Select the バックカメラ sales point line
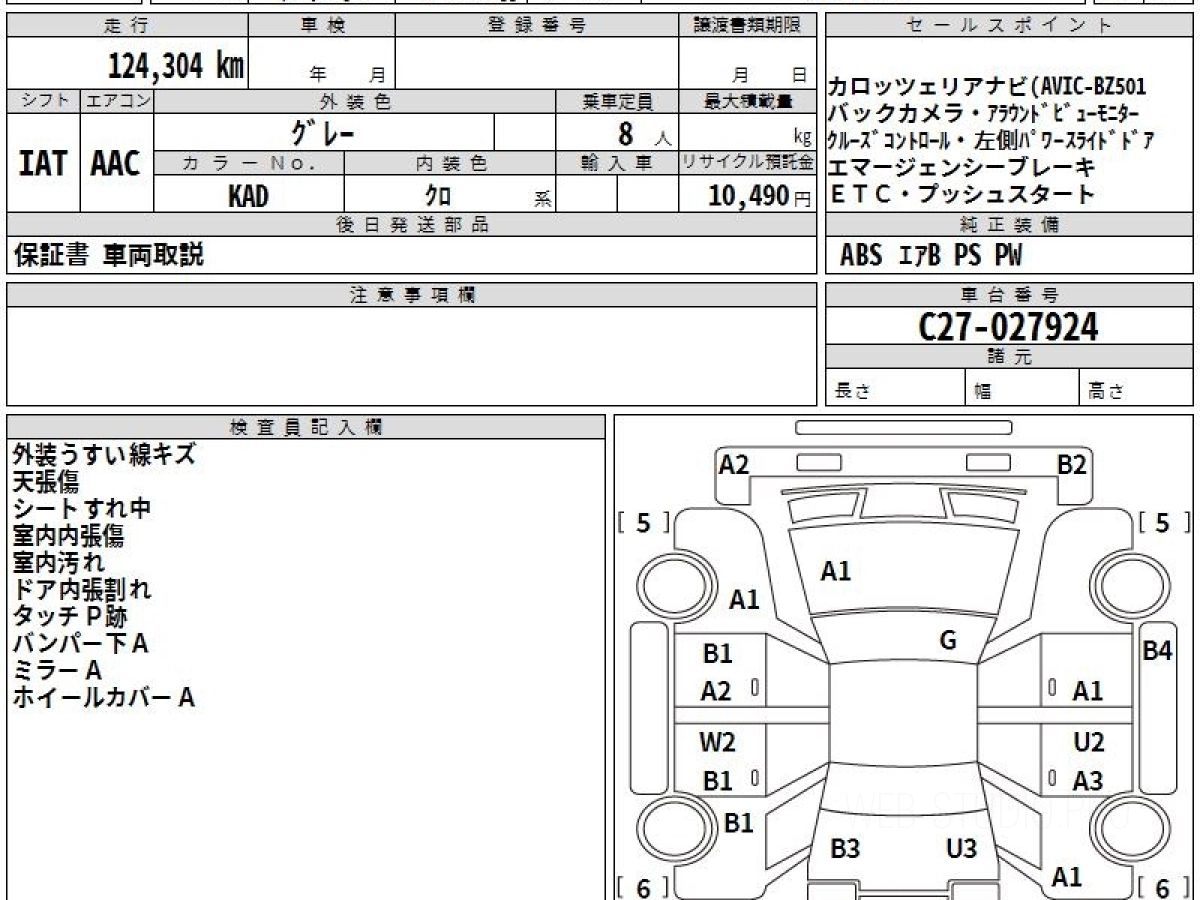Screen dimensions: 1200x900 984,113
